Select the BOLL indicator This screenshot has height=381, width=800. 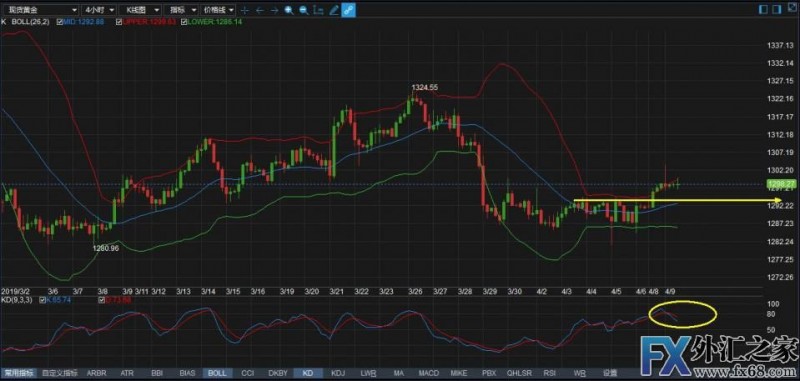[217, 373]
